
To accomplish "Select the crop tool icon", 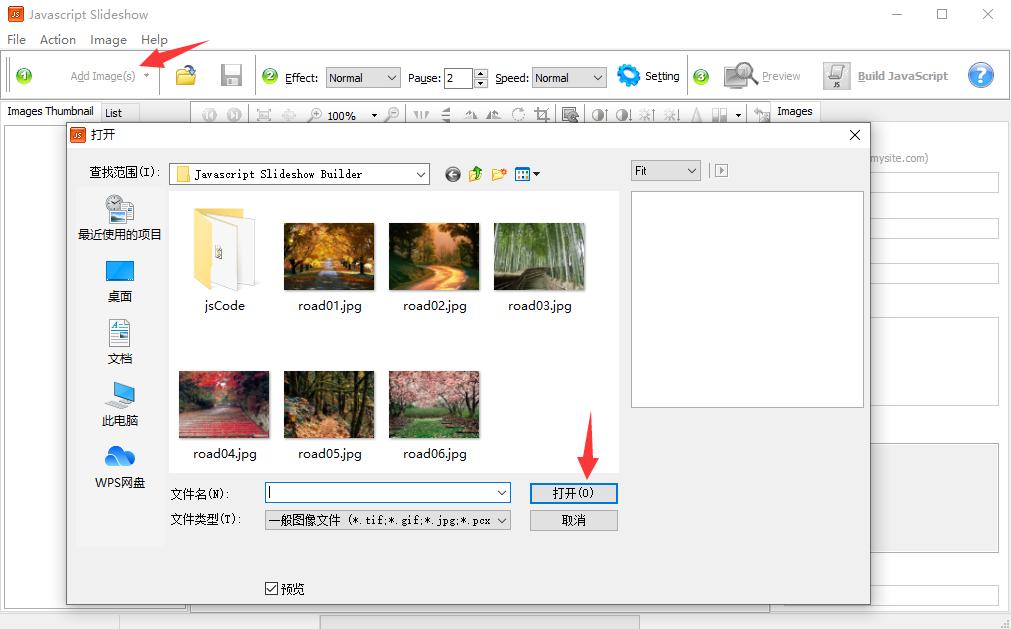I will 542,115.
